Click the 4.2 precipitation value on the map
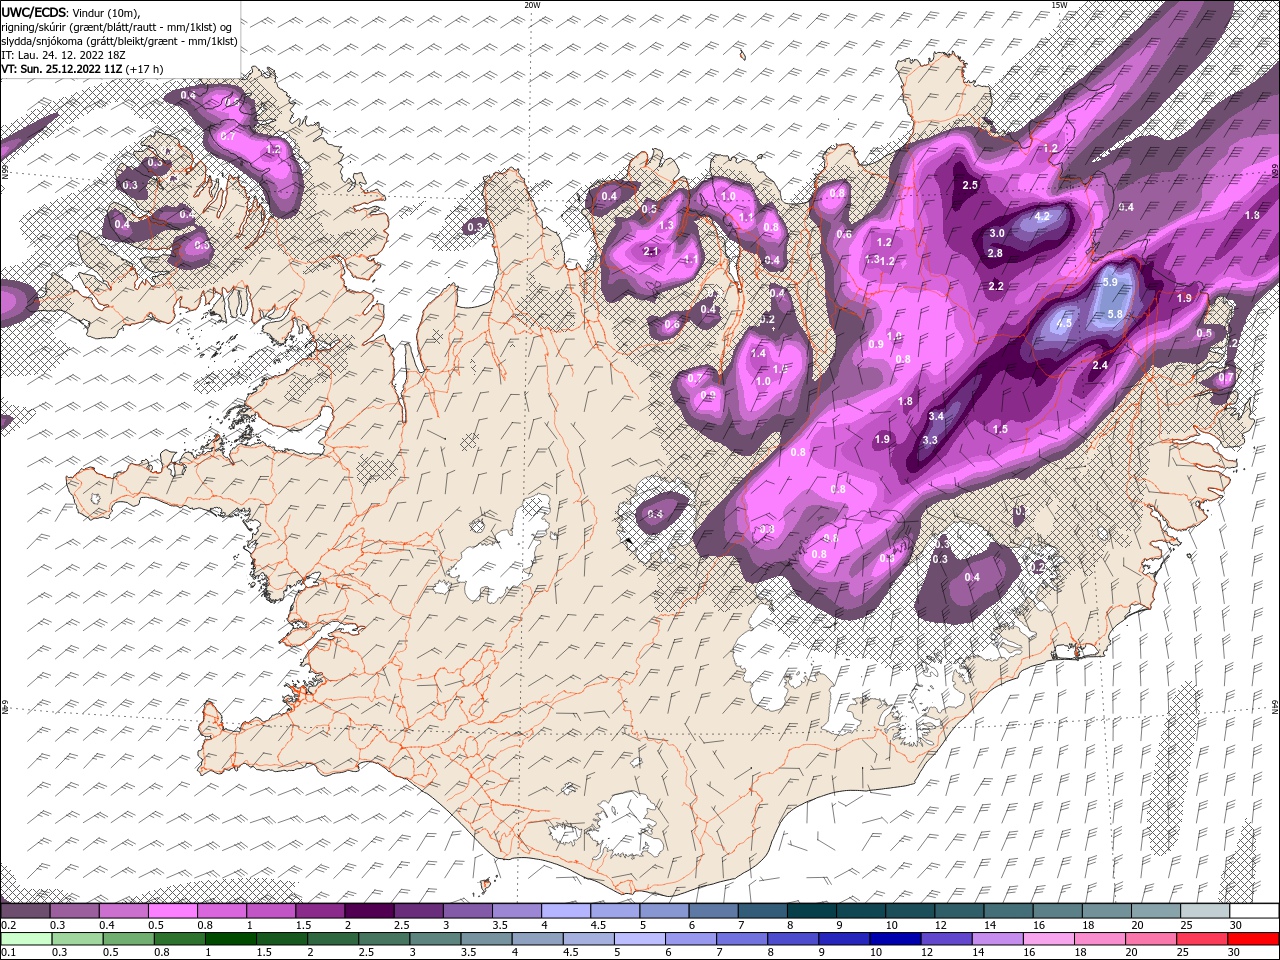 pyautogui.click(x=1041, y=216)
